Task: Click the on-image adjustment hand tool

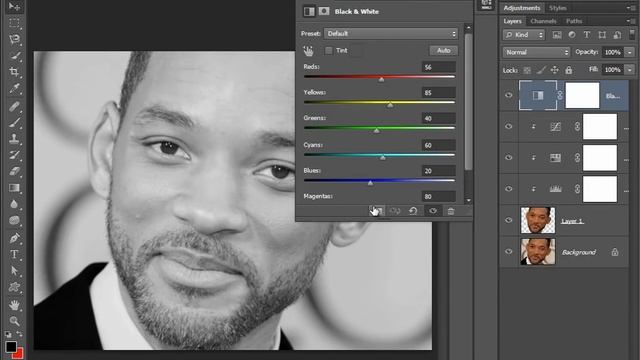Action: (x=308, y=51)
